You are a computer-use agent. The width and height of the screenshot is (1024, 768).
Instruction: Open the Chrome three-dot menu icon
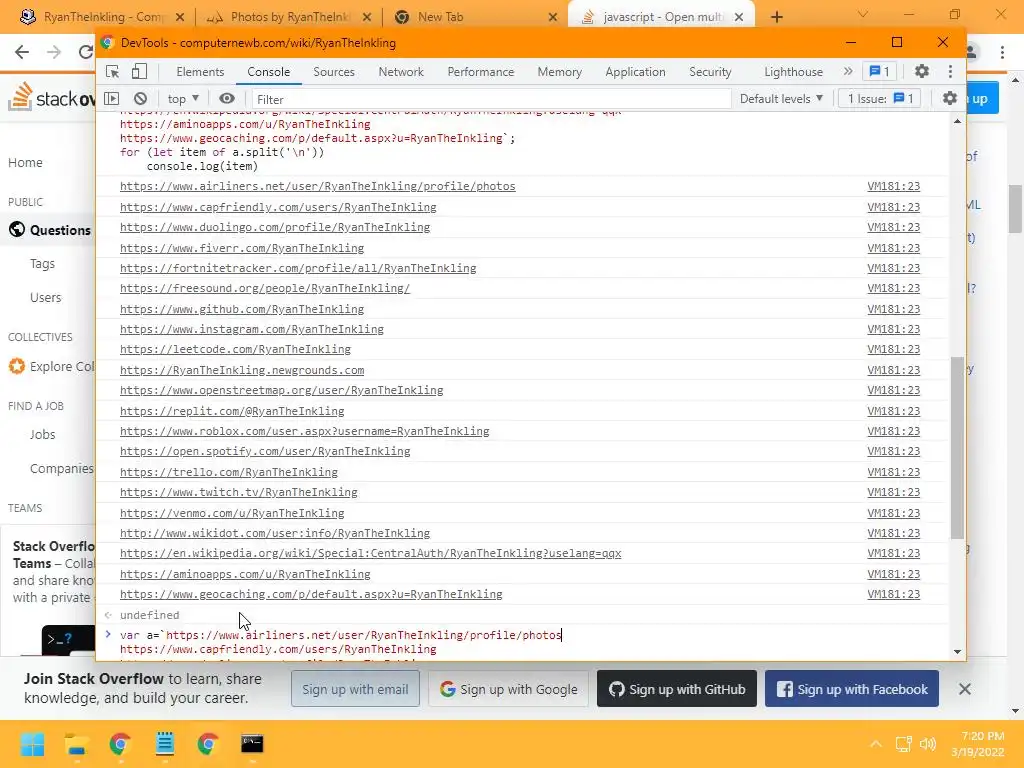pos(1002,52)
